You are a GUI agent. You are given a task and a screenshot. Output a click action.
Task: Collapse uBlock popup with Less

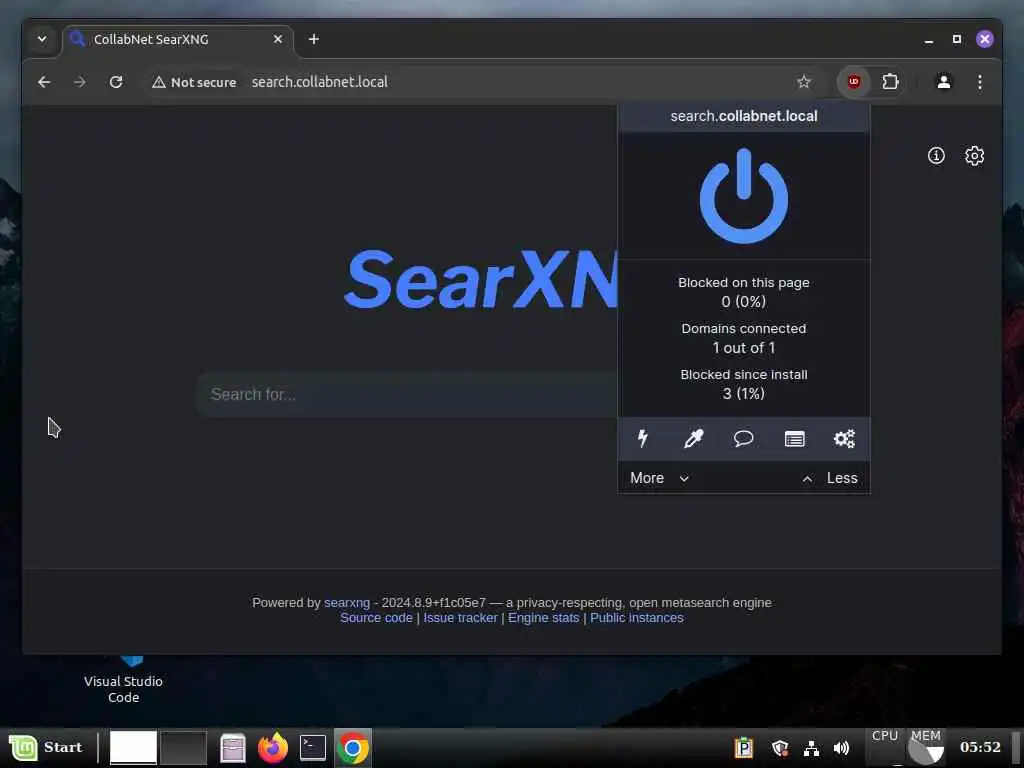click(x=830, y=478)
